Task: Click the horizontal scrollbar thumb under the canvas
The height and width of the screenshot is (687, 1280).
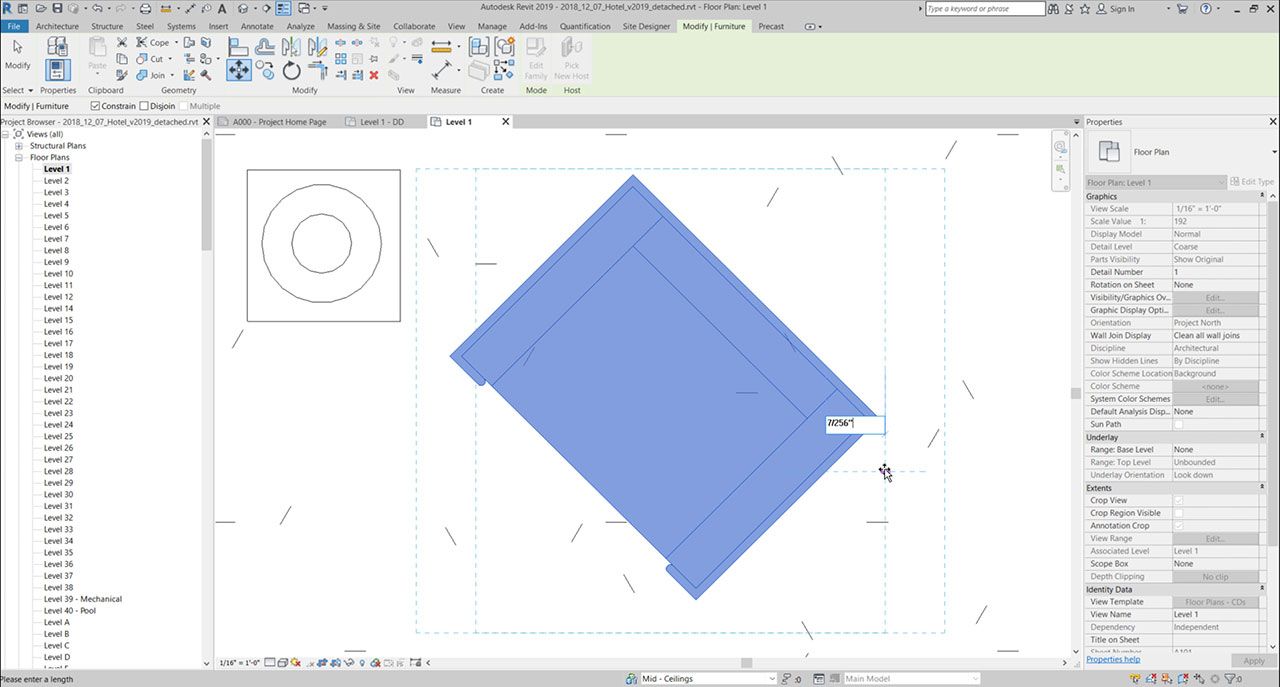Action: click(x=746, y=663)
